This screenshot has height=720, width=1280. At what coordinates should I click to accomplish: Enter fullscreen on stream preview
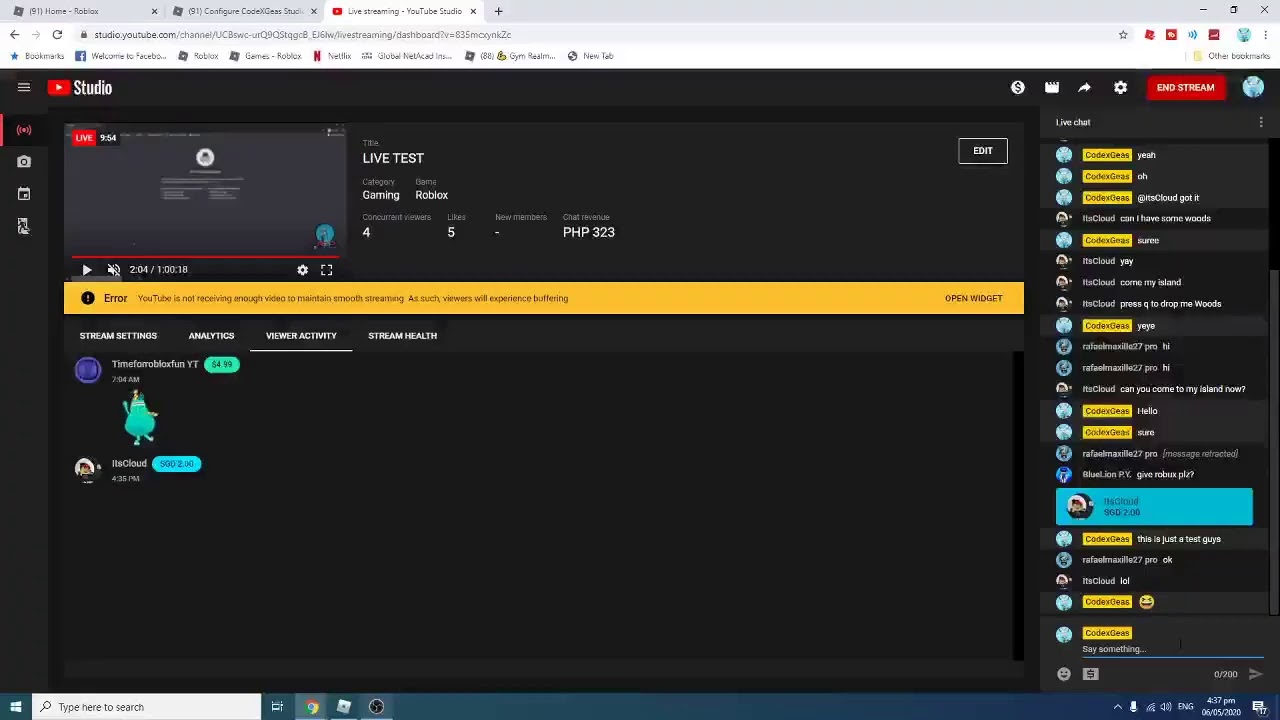[x=327, y=270]
